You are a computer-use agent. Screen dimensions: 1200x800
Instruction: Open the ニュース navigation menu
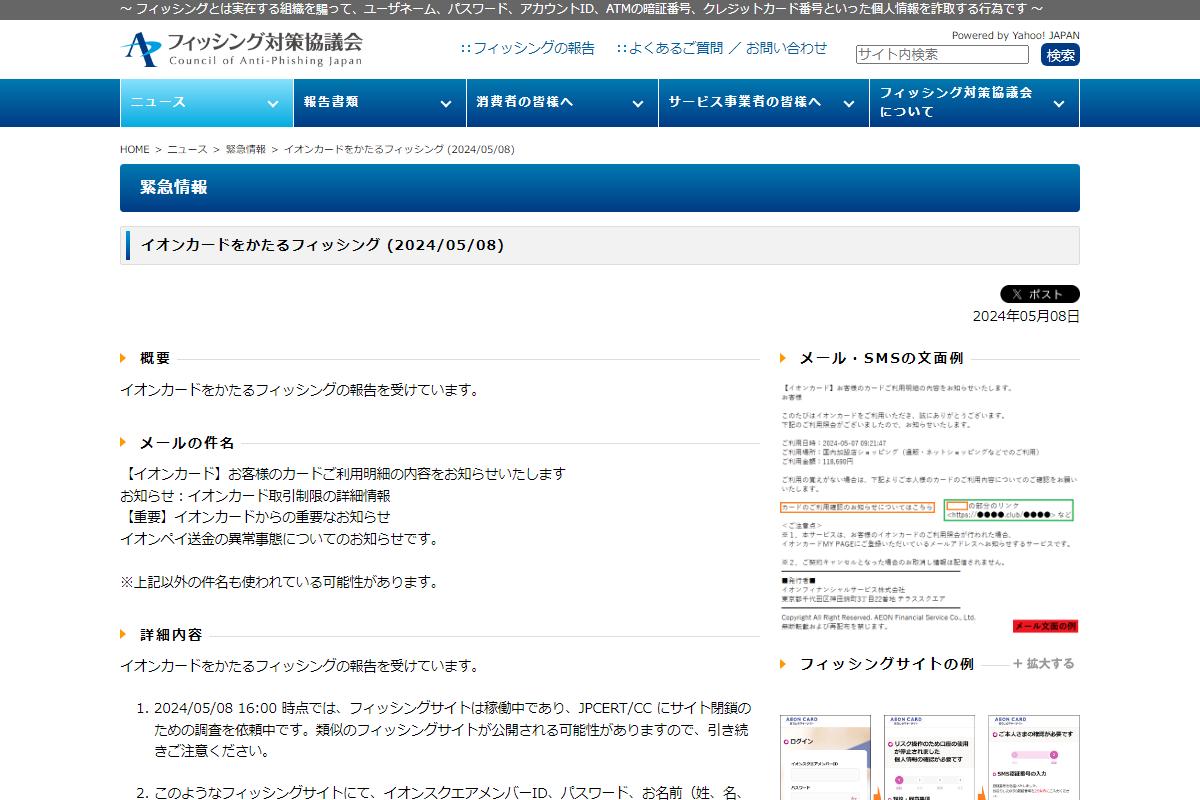click(x=206, y=102)
